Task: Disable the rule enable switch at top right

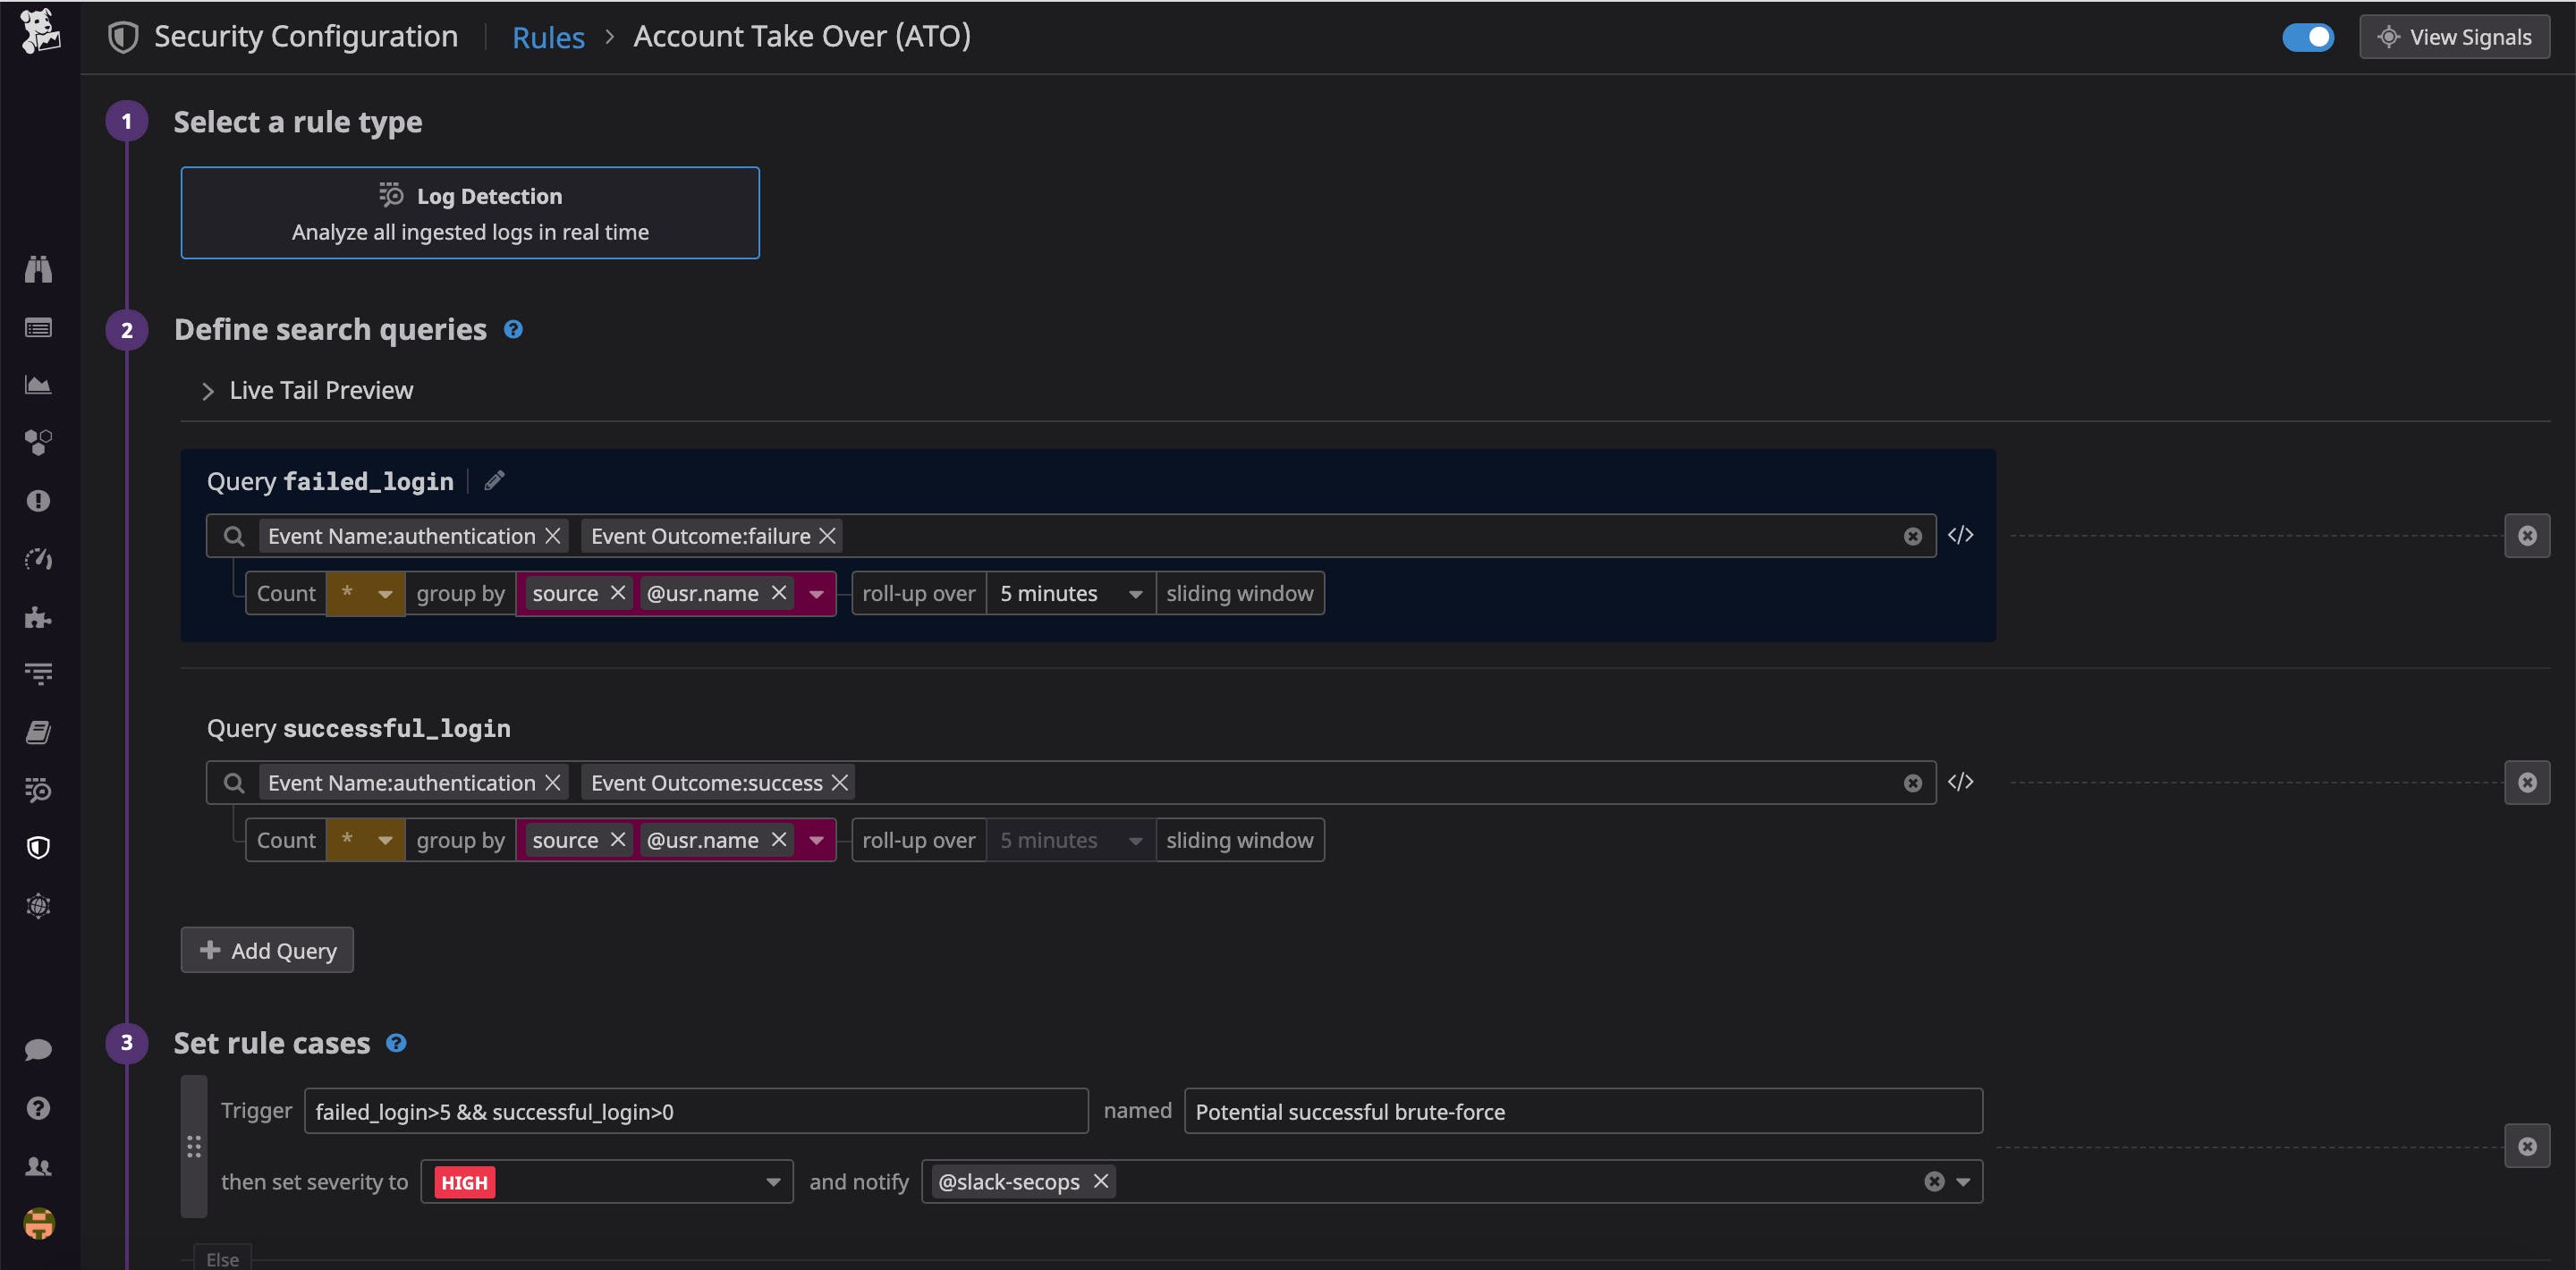Action: pos(2308,36)
